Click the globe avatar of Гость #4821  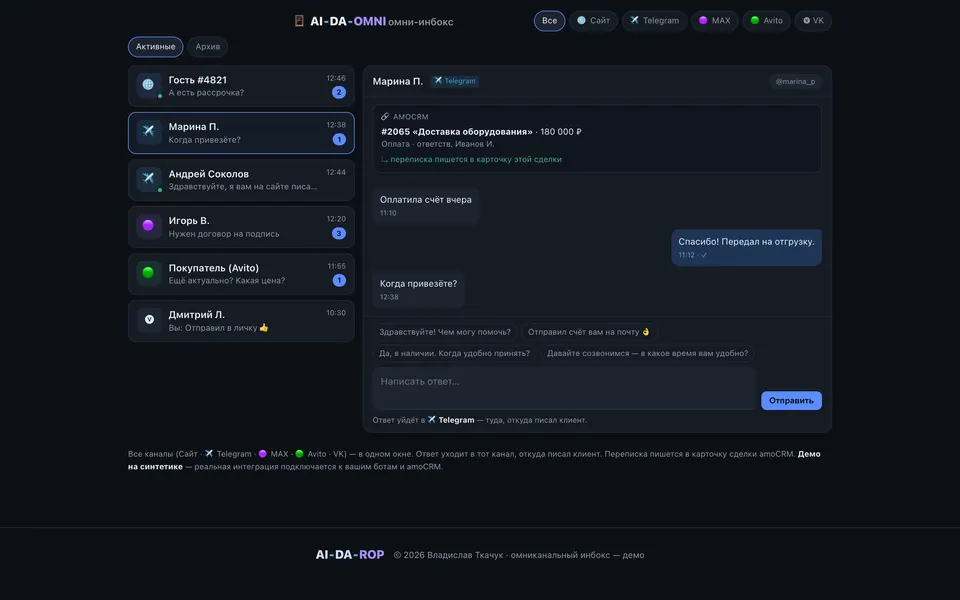tap(149, 85)
